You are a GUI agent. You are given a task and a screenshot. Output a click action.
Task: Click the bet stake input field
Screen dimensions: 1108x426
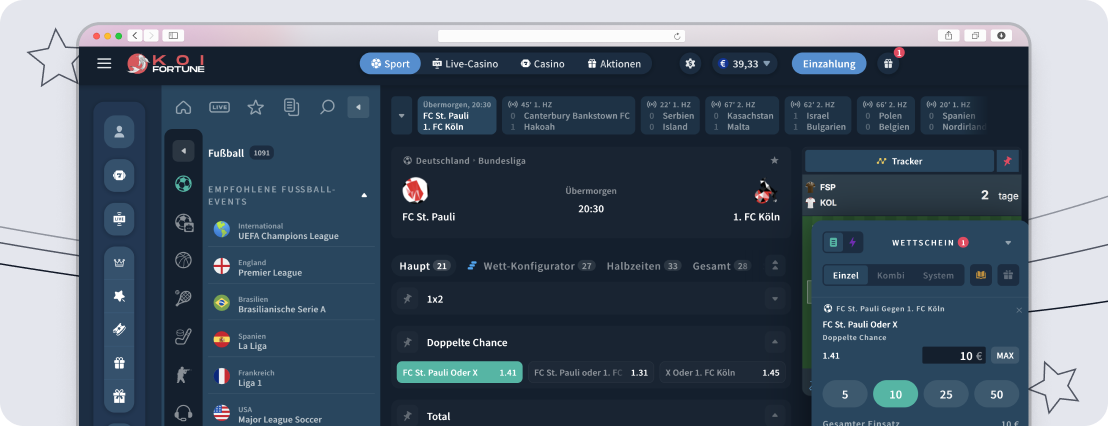click(954, 355)
